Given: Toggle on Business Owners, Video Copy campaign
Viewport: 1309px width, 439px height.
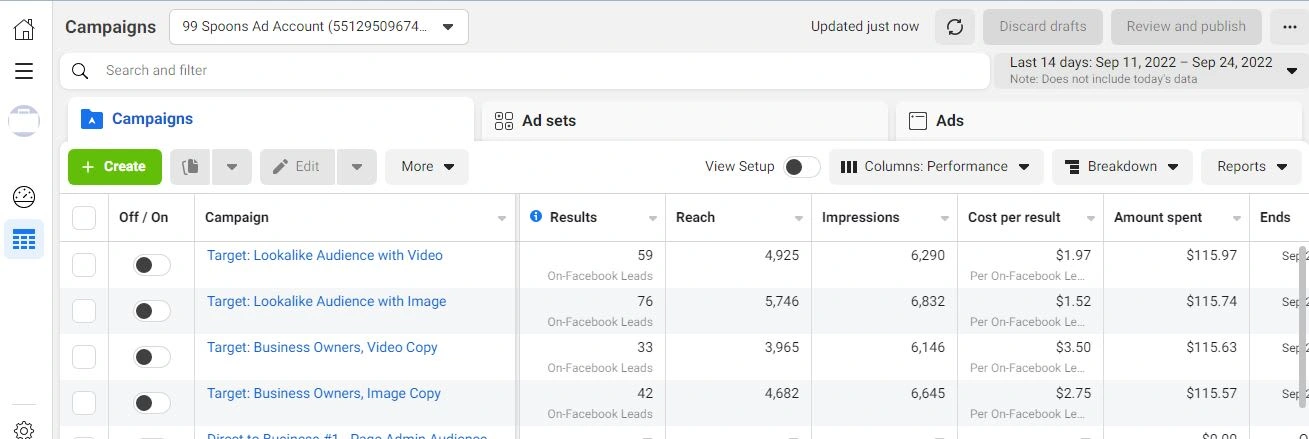Looking at the screenshot, I should tap(152, 357).
